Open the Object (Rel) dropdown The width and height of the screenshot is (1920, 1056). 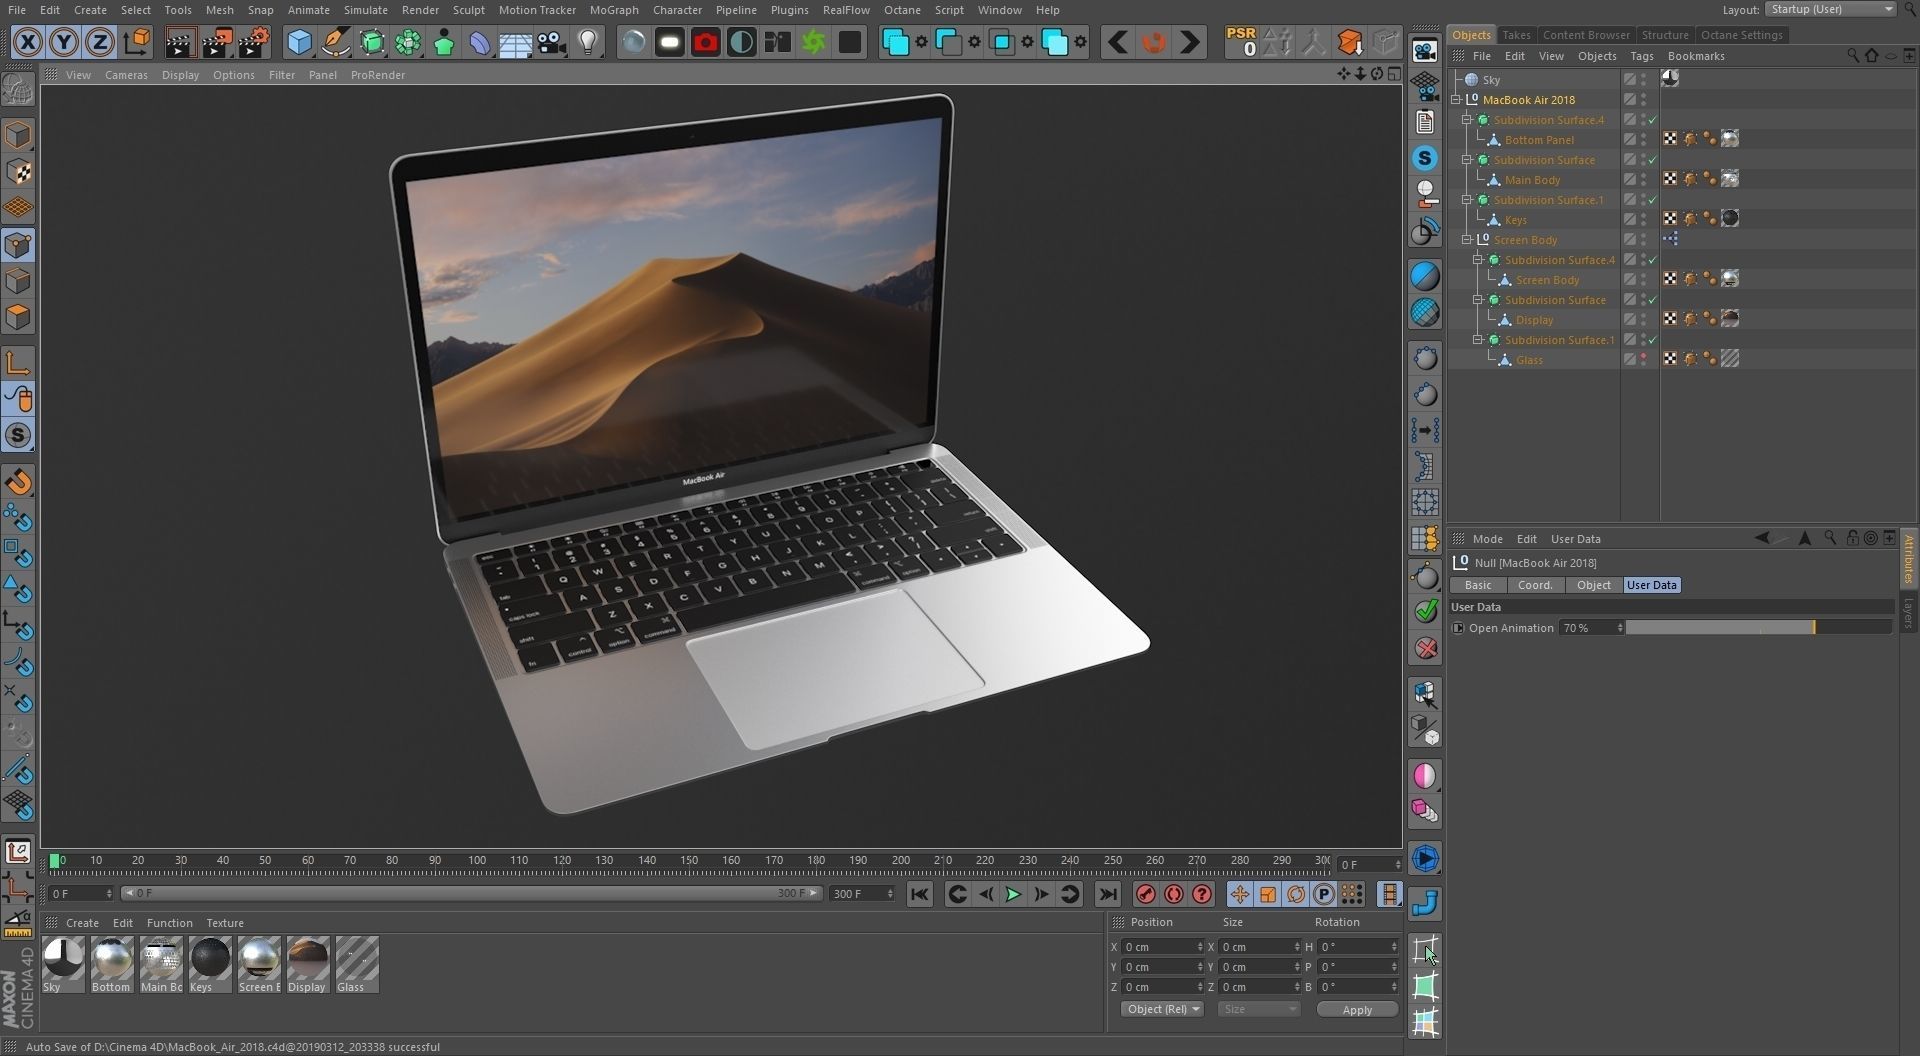(1161, 1009)
